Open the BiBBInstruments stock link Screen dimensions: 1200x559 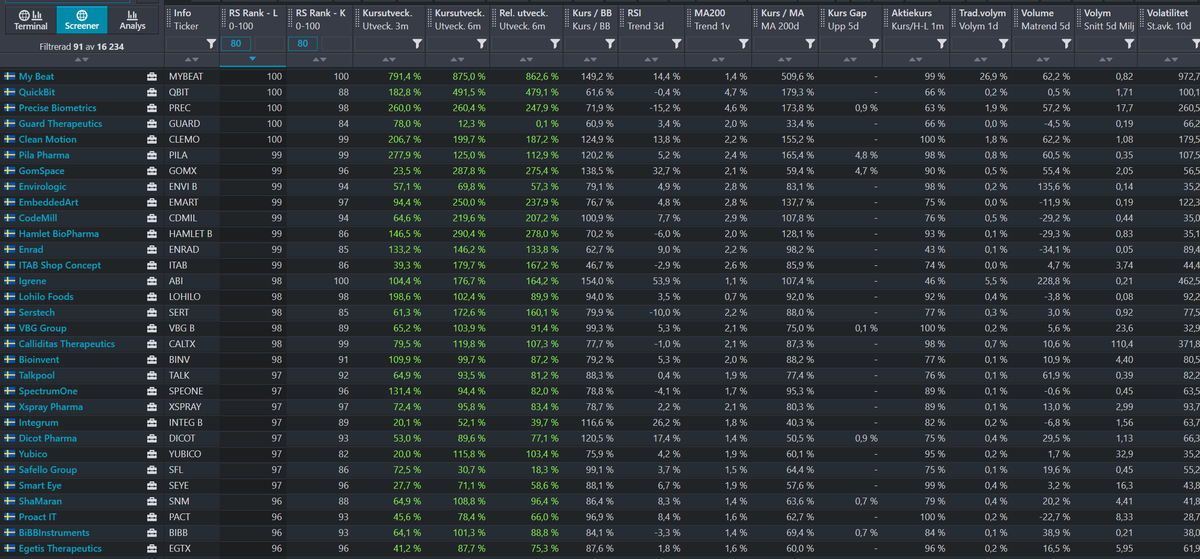(x=54, y=533)
